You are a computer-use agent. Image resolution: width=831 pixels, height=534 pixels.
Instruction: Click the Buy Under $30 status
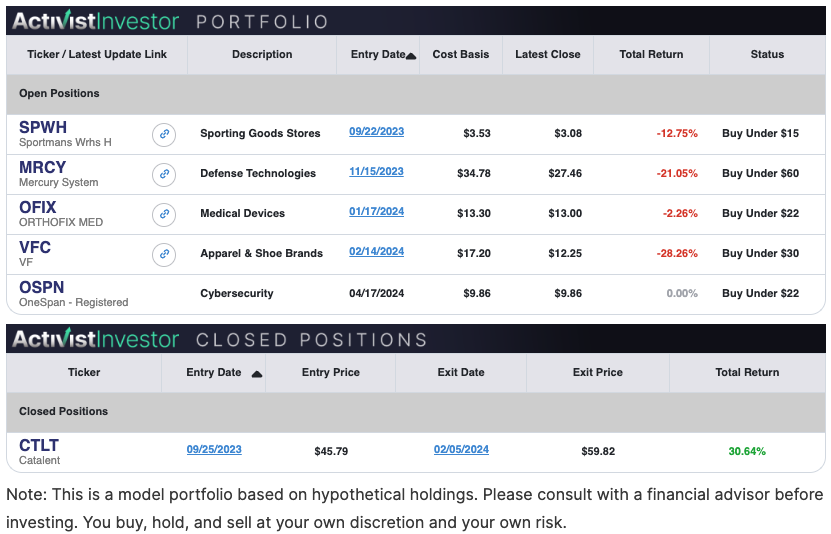pos(761,253)
